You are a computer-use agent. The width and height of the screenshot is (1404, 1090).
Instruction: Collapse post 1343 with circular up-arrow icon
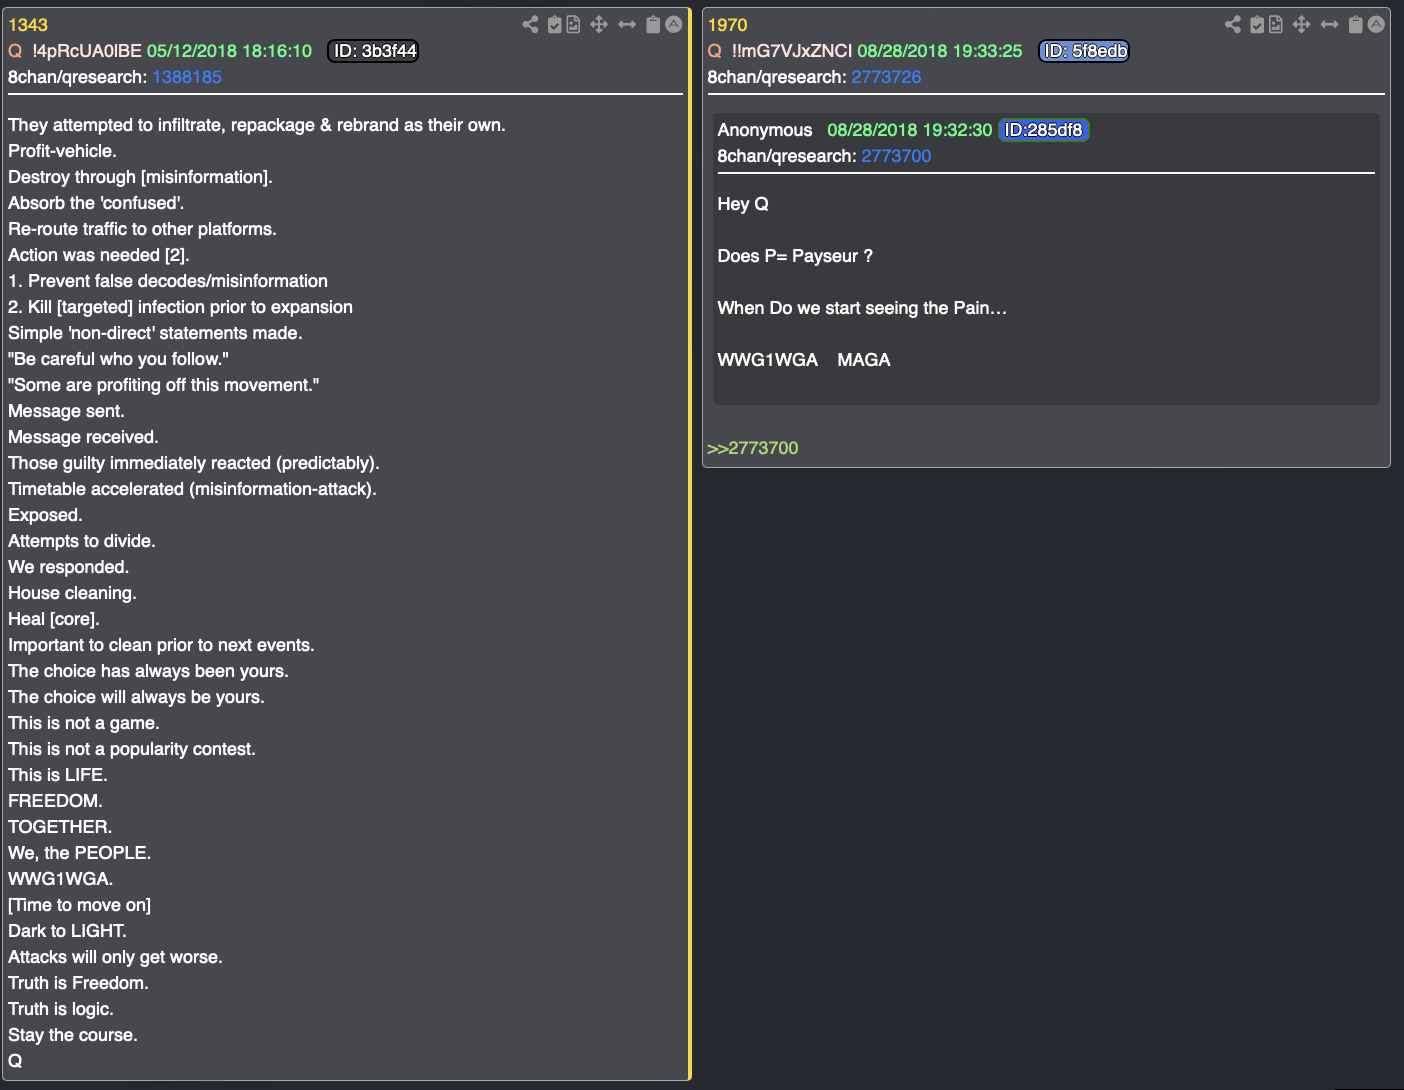point(674,25)
